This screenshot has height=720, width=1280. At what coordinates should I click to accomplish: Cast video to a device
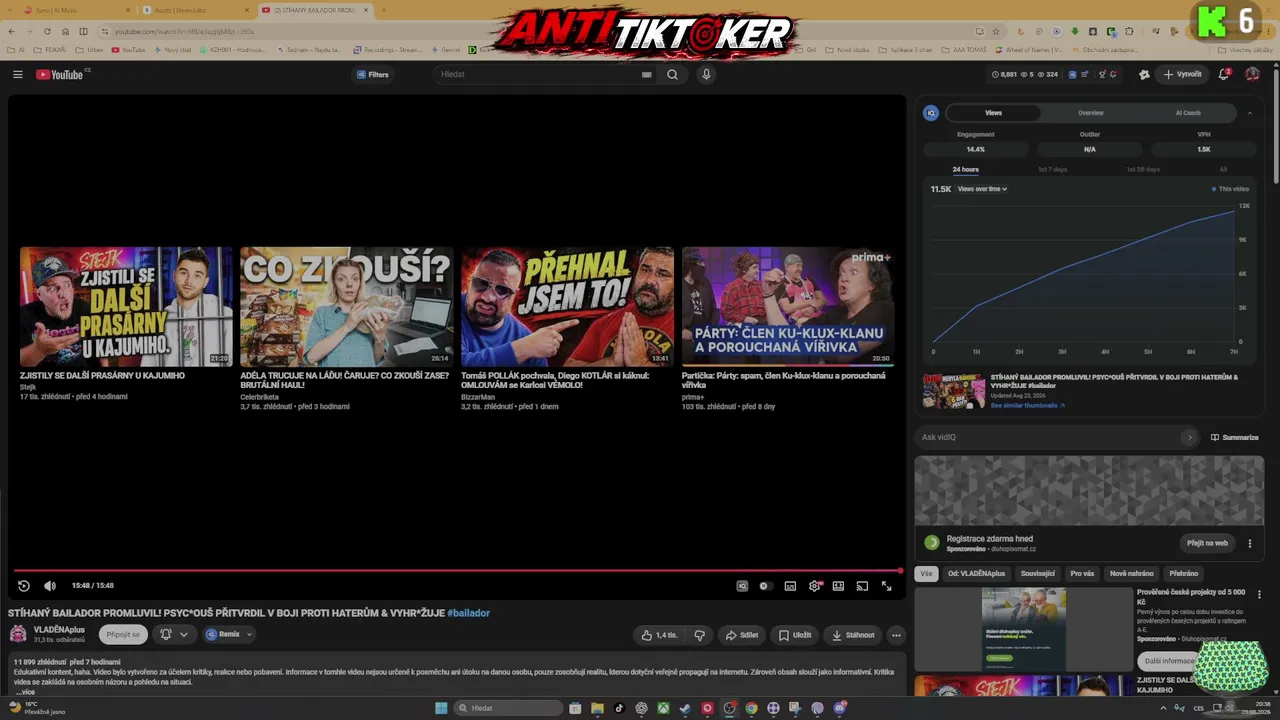[862, 586]
